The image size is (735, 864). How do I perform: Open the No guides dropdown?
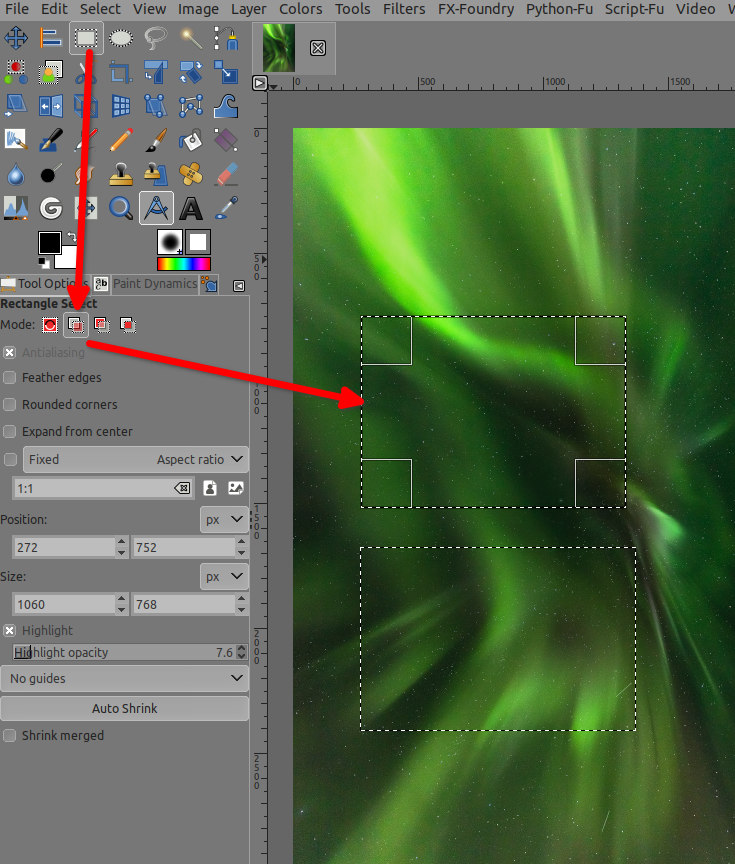coord(125,678)
